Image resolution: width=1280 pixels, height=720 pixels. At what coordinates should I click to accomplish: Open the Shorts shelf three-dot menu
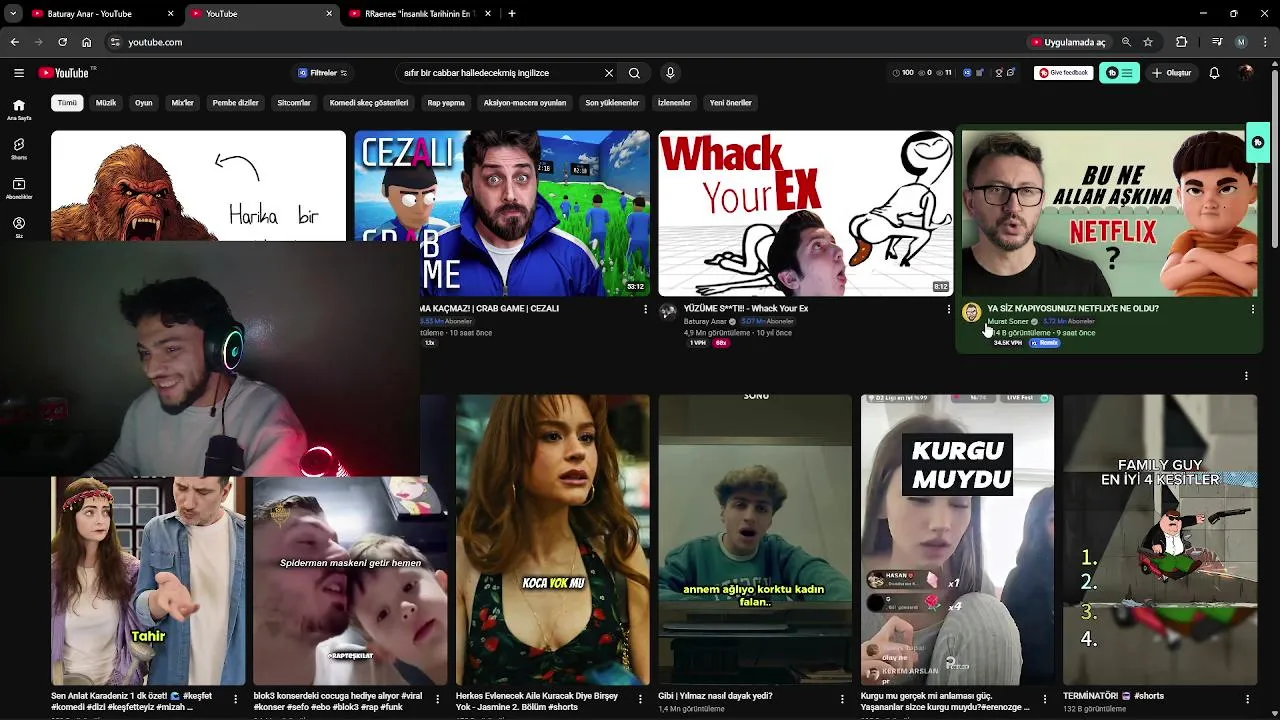click(x=1246, y=376)
